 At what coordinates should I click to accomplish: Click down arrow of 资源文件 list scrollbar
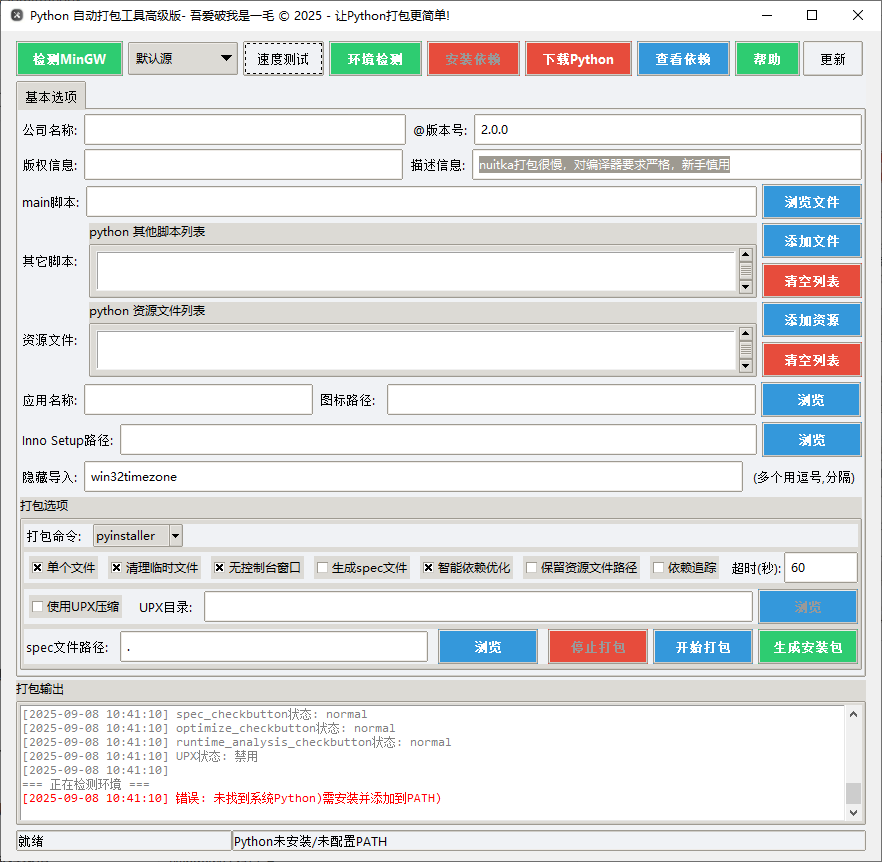click(x=746, y=366)
